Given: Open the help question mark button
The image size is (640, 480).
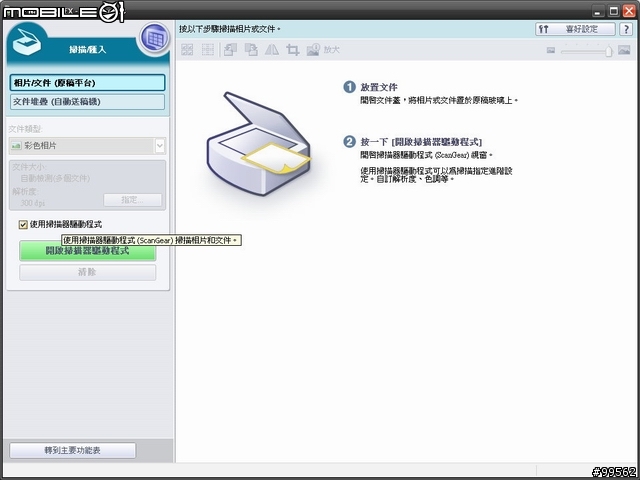Looking at the screenshot, I should [626, 29].
